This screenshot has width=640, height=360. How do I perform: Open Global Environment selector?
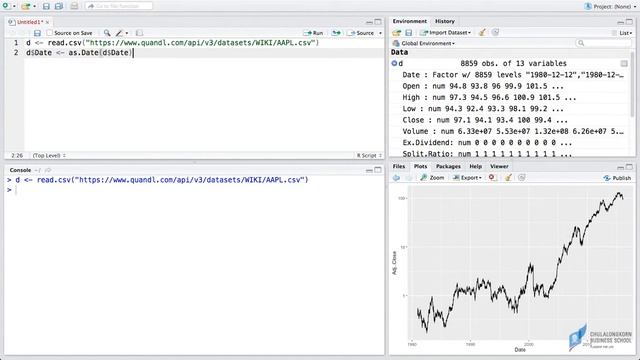click(424, 43)
